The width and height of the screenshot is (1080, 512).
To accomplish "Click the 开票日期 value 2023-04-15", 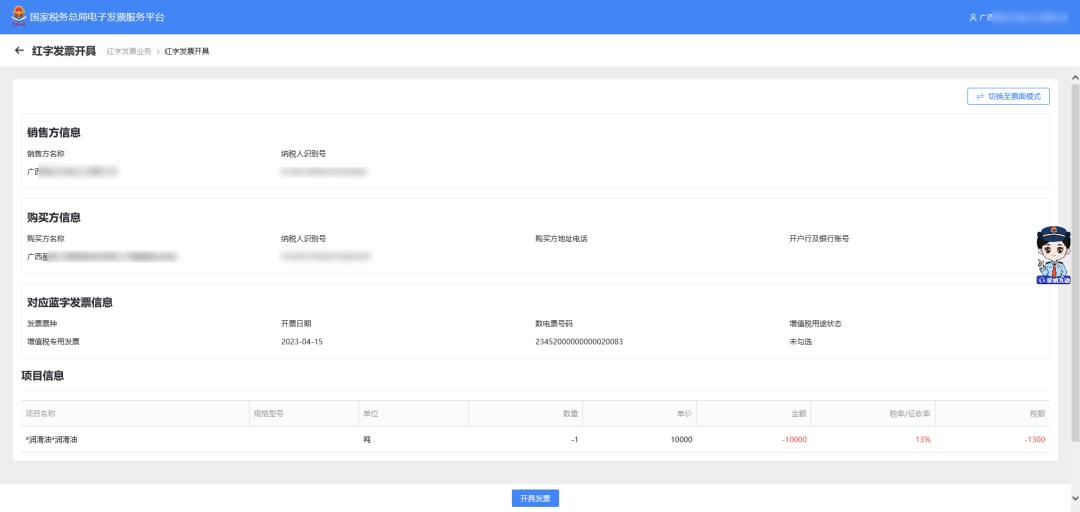I will coord(302,341).
